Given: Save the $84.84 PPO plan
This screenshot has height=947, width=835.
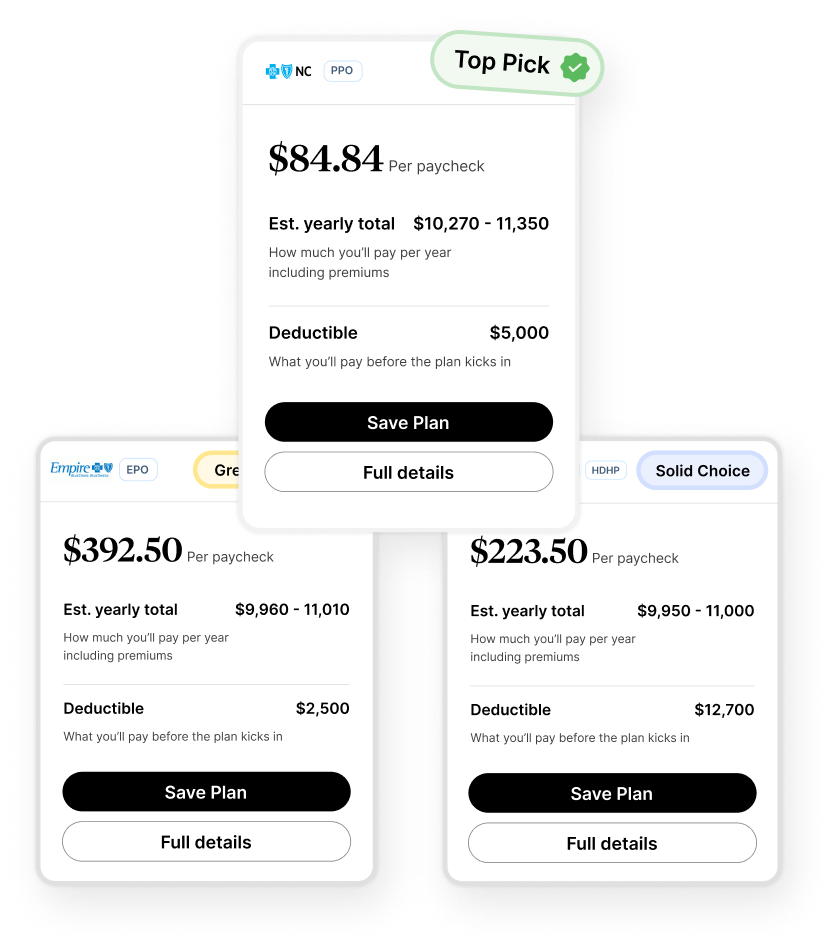Looking at the screenshot, I should [408, 422].
